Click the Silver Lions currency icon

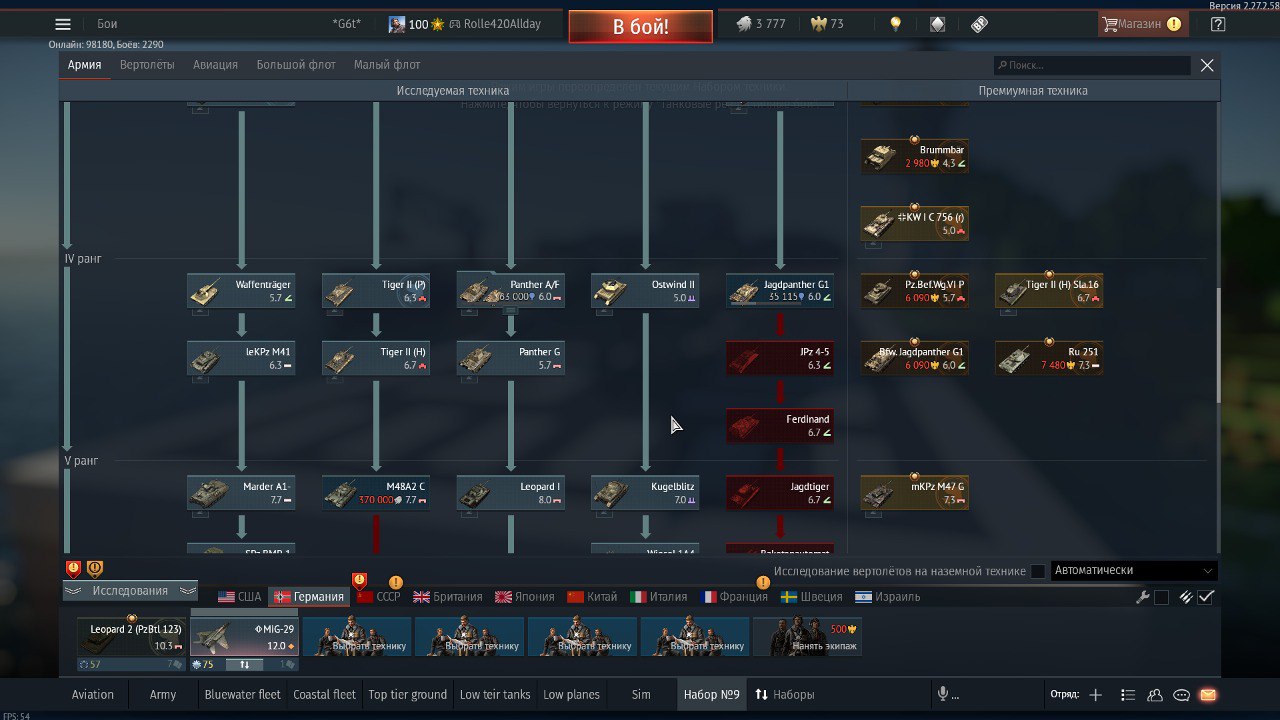pyautogui.click(x=744, y=24)
